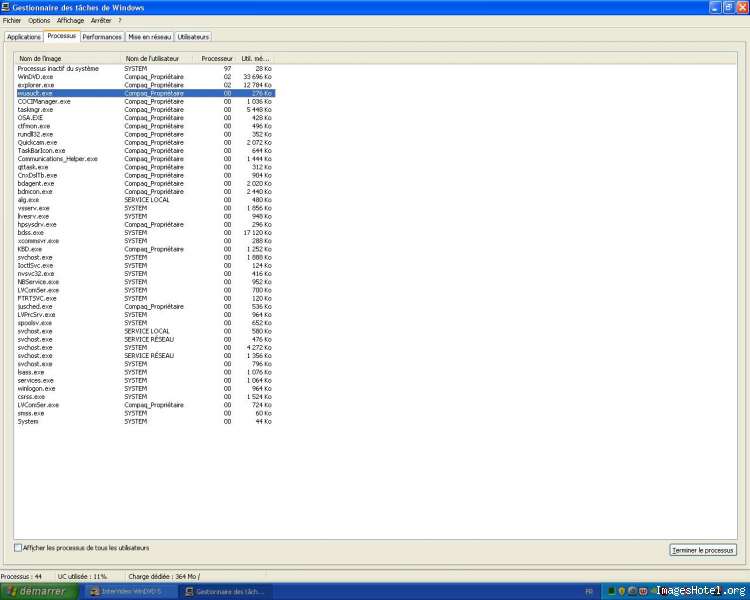The image size is (750, 600).
Task: Select the bdmcon.exe process
Action: pyautogui.click(x=145, y=191)
